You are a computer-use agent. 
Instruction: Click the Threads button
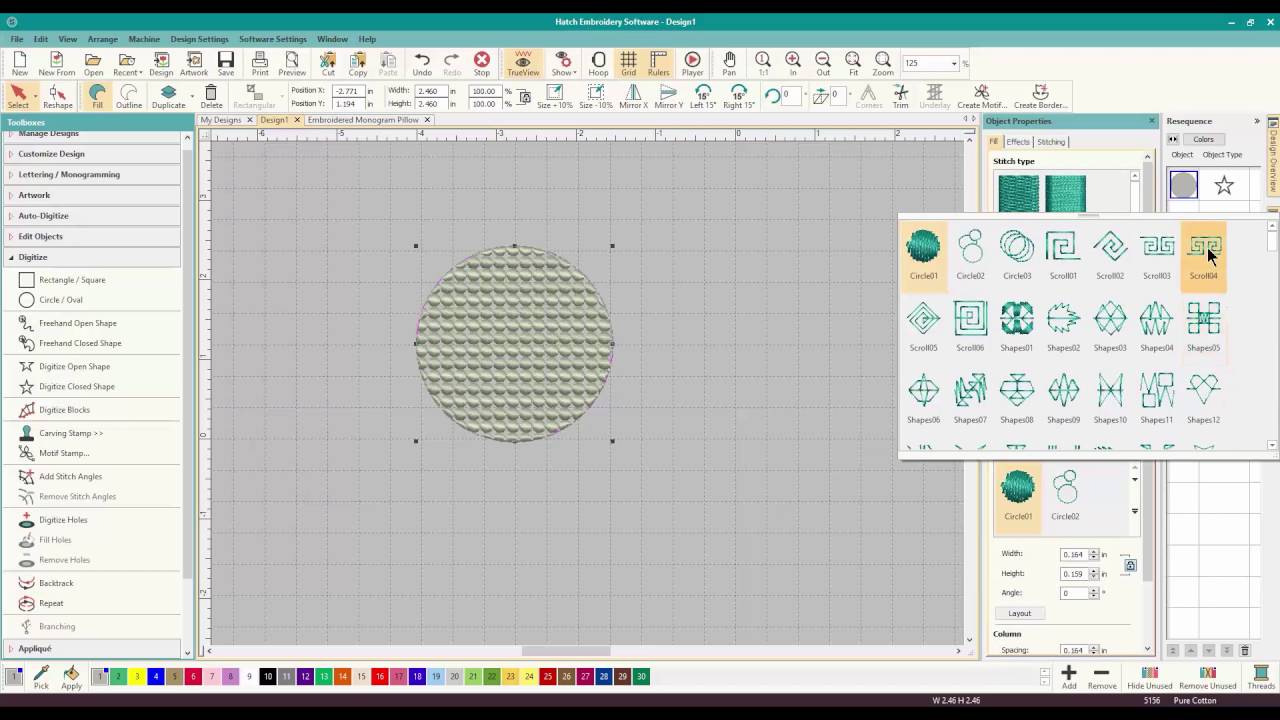click(x=1261, y=677)
